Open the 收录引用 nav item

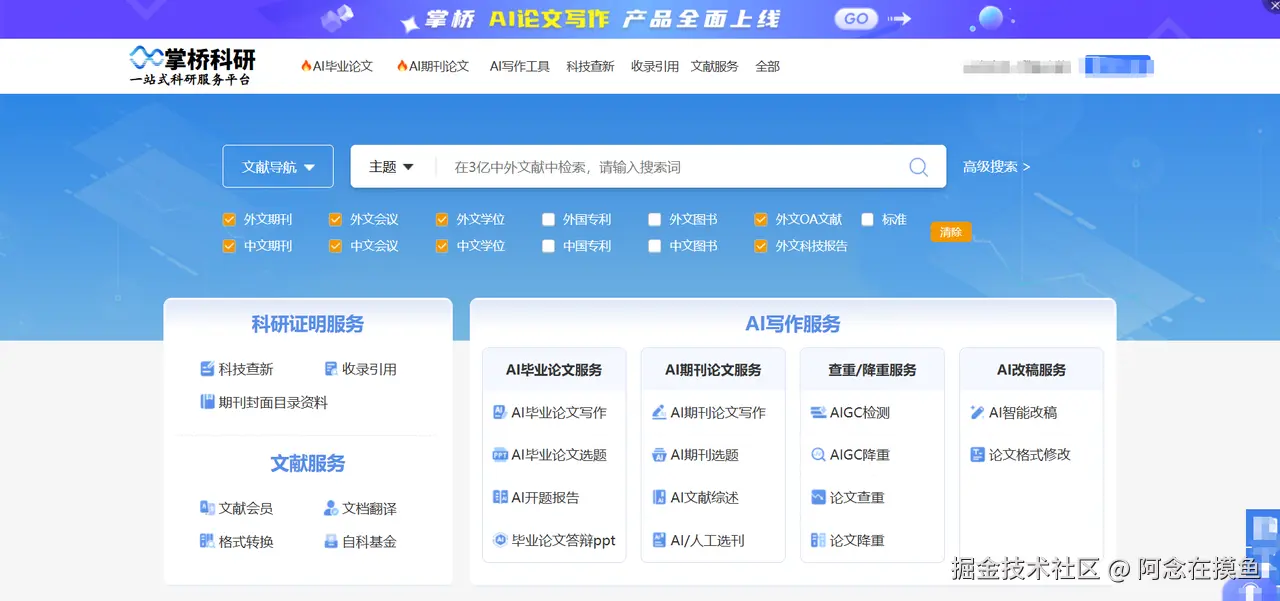coord(655,66)
